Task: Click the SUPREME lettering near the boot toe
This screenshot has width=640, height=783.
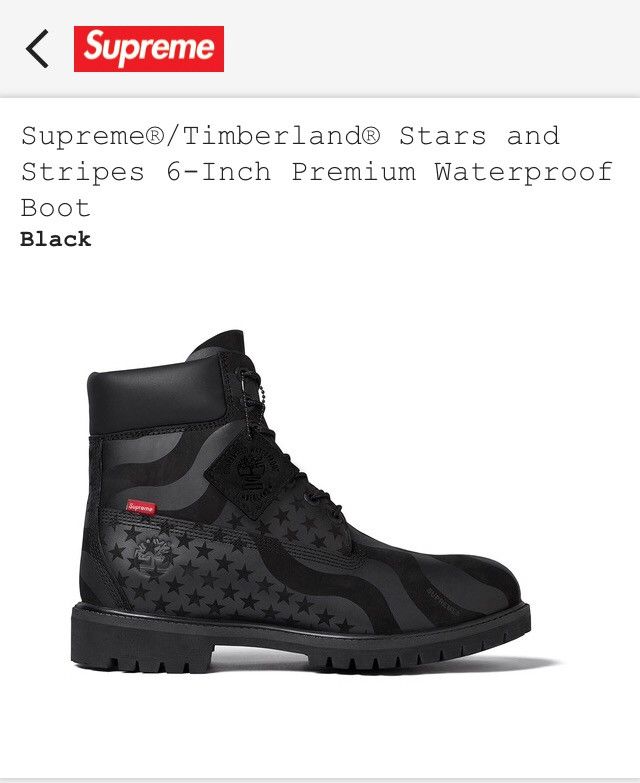Action: [444, 602]
